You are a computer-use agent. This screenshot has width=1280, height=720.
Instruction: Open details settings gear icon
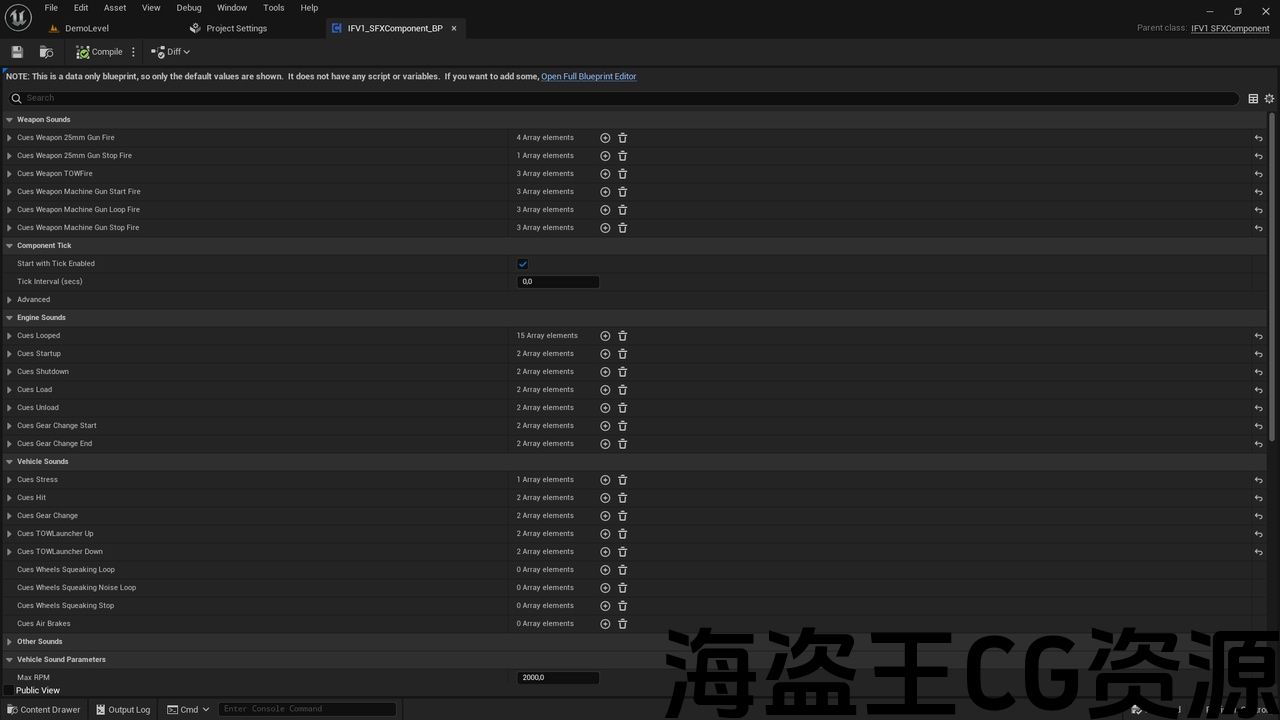coord(1269,99)
